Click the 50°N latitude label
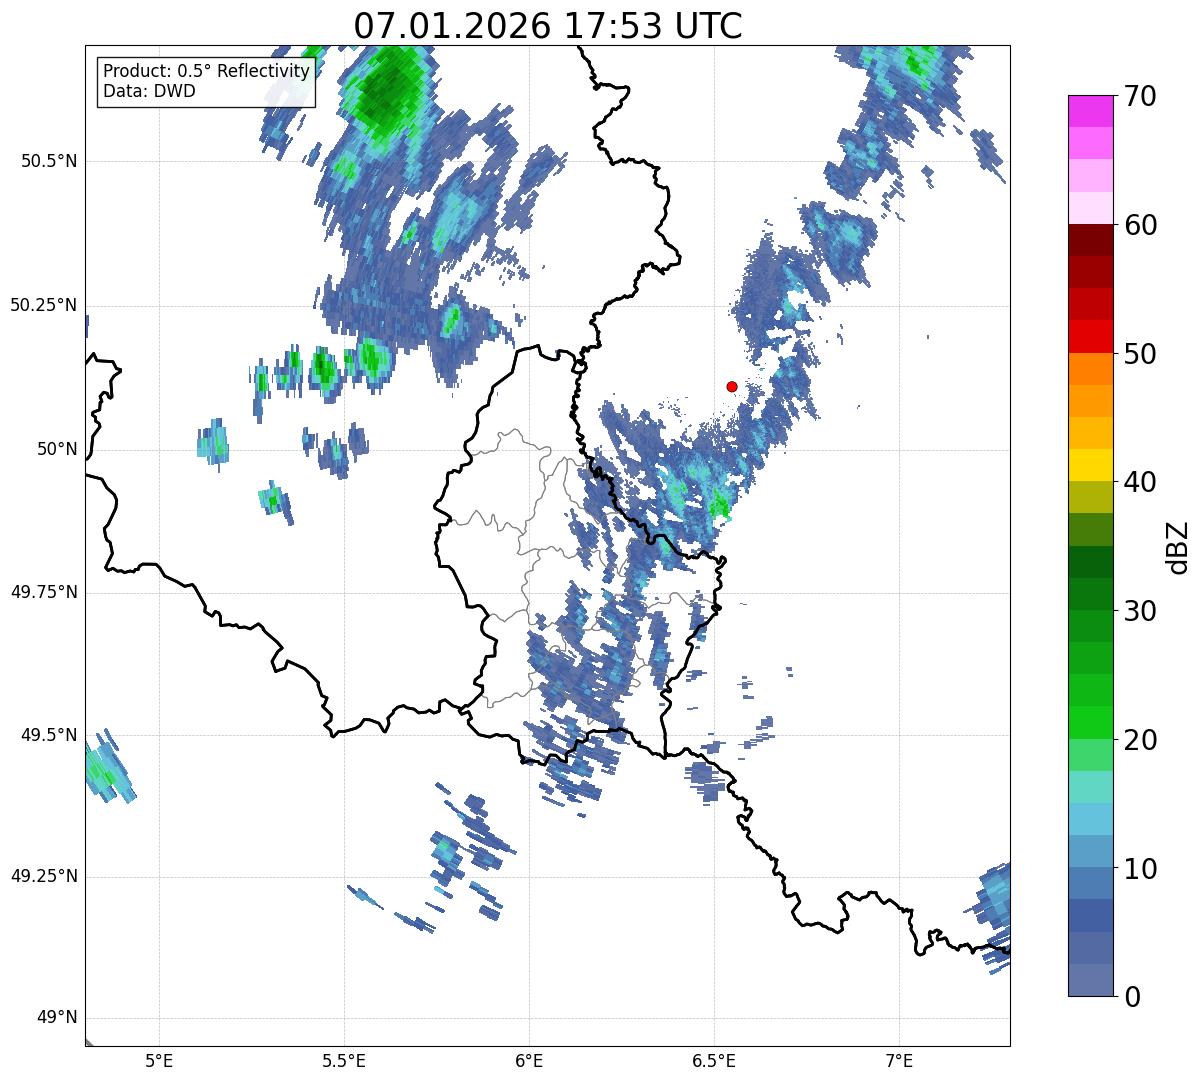 [57, 449]
